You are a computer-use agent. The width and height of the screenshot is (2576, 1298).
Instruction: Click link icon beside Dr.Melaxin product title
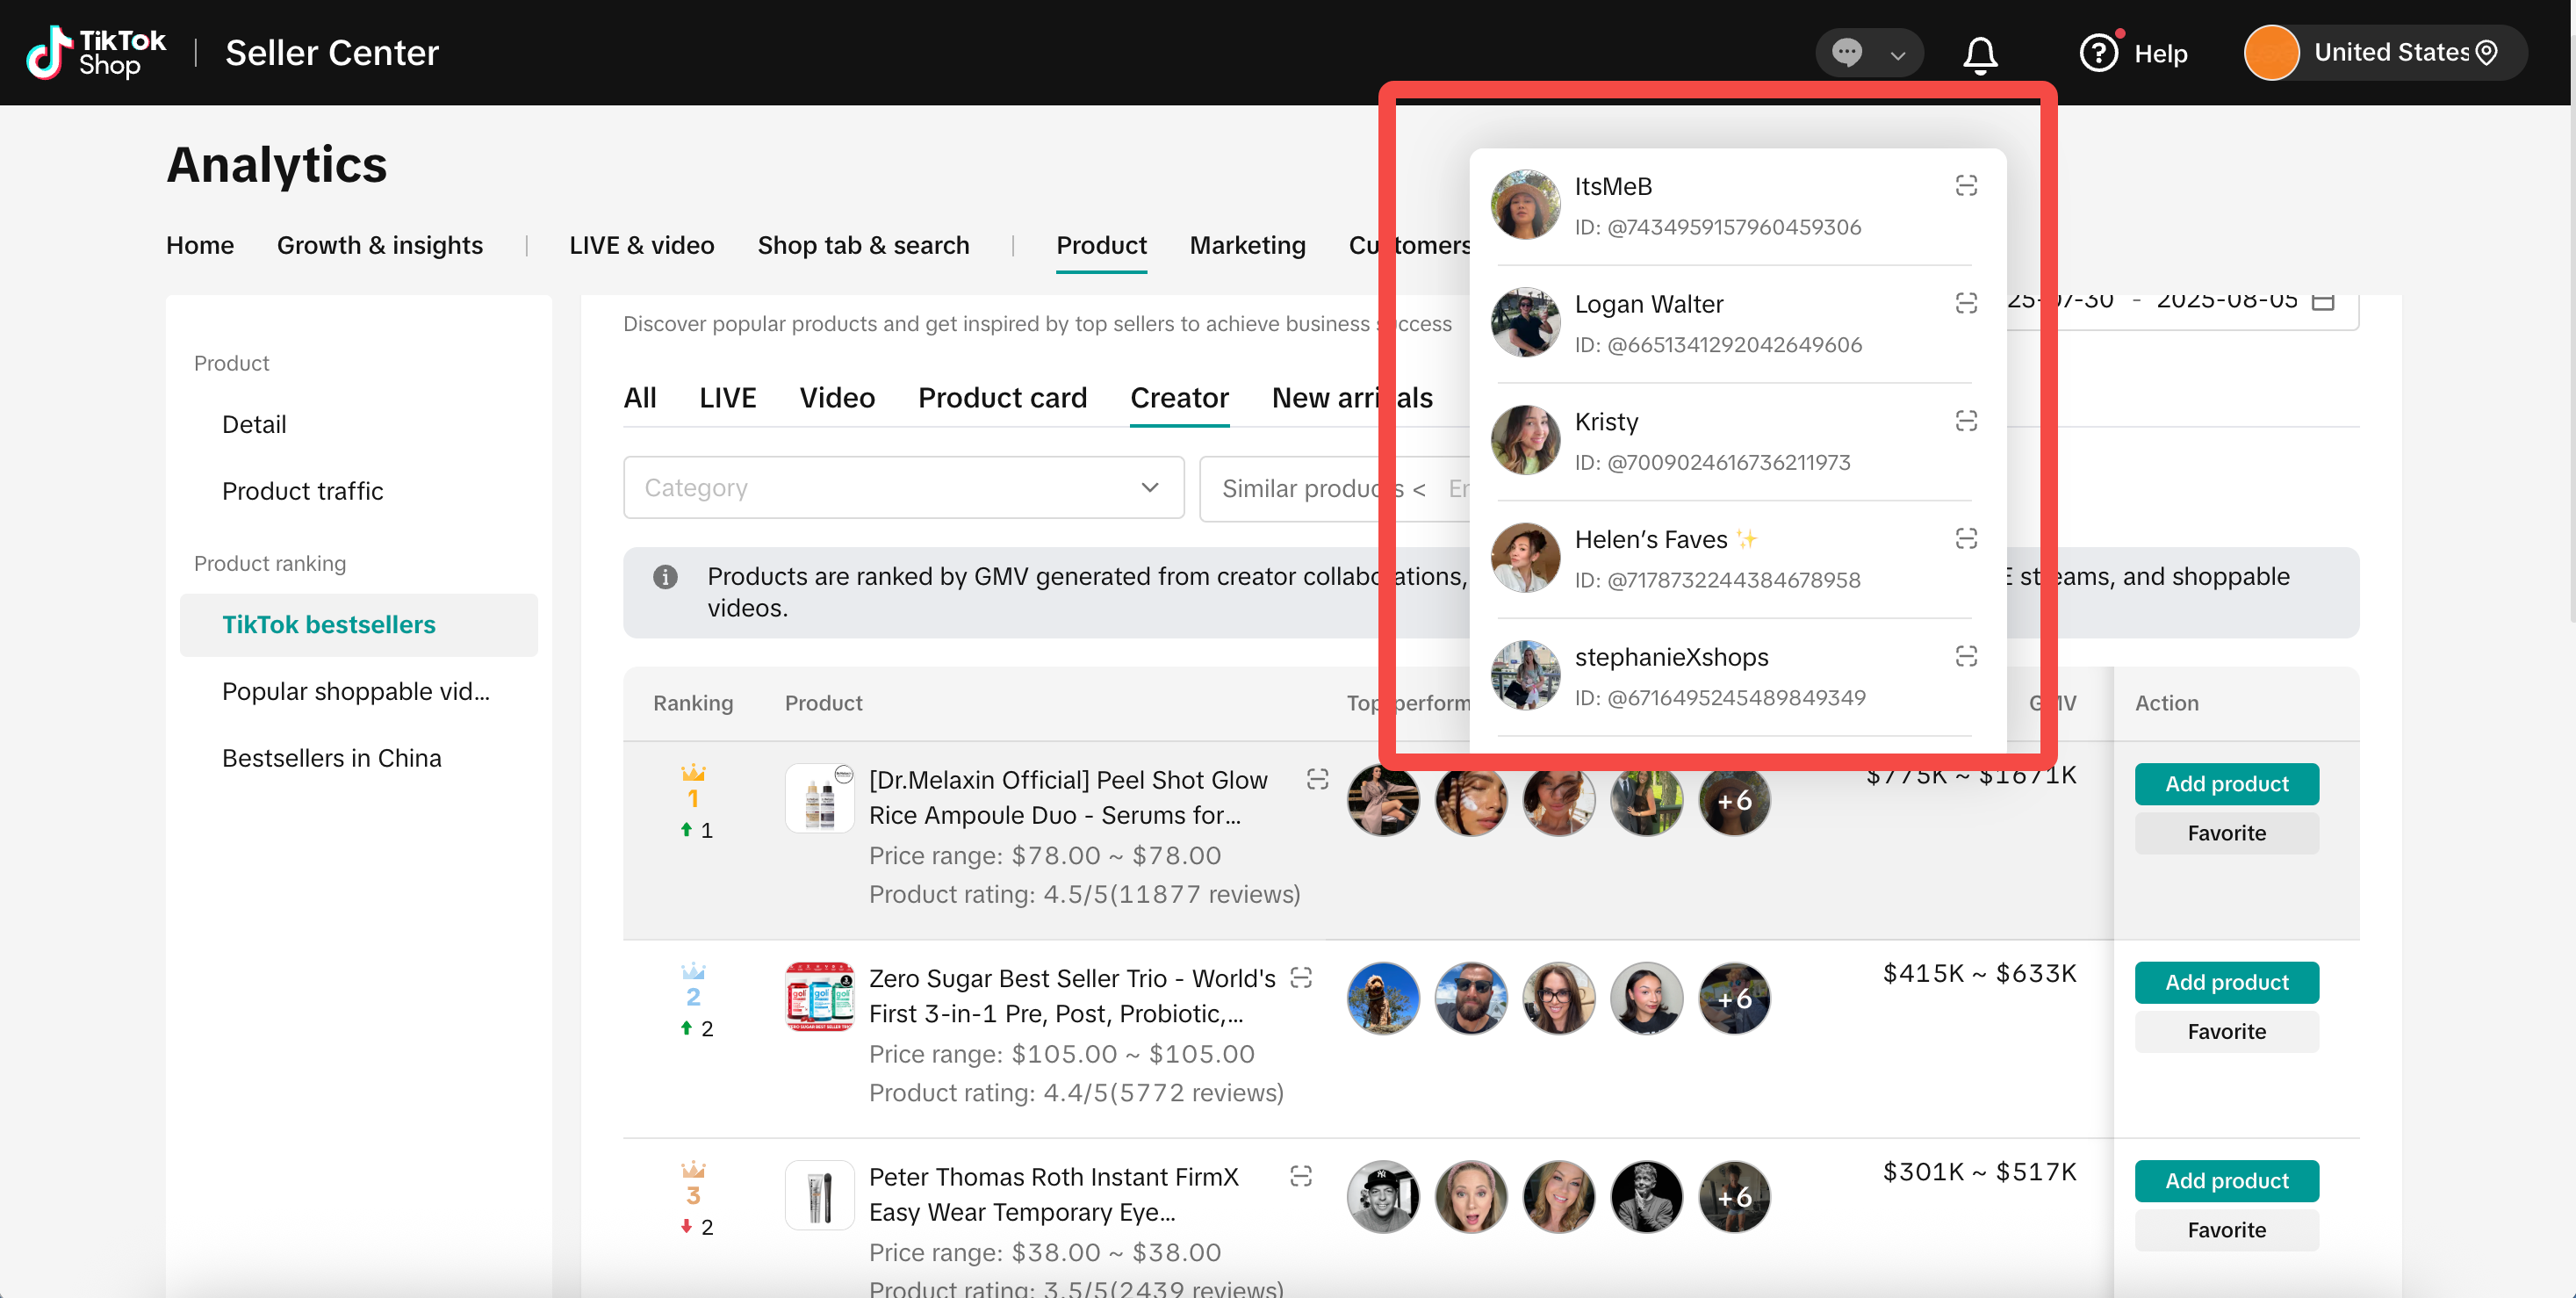[x=1317, y=779]
